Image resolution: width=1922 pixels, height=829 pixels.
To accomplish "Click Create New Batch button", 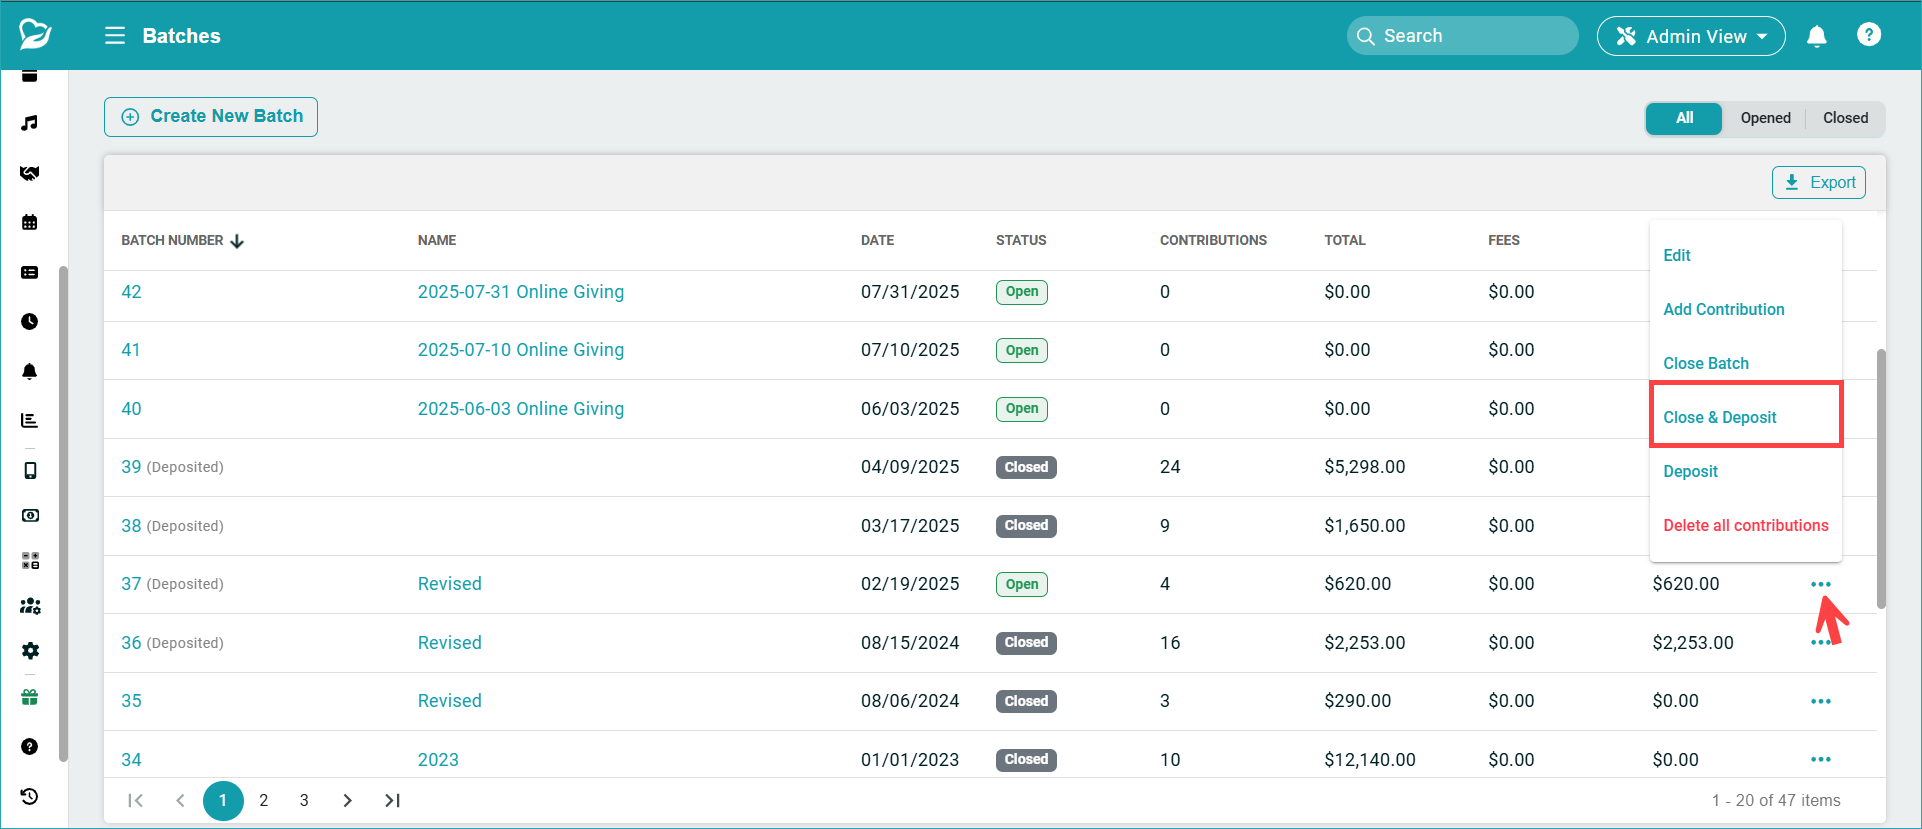I will [211, 117].
